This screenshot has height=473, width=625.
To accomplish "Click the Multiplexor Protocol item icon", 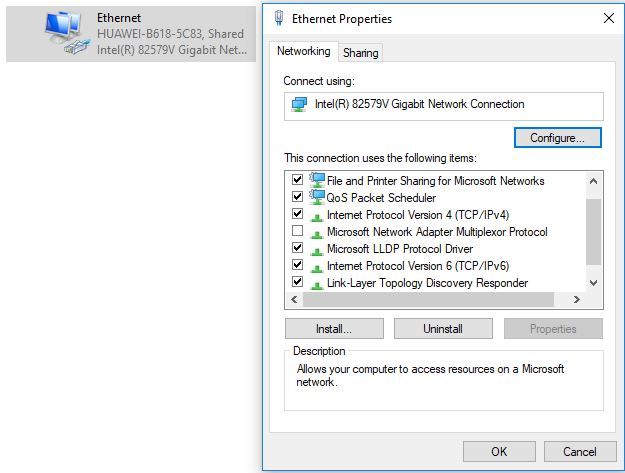I will pos(317,234).
